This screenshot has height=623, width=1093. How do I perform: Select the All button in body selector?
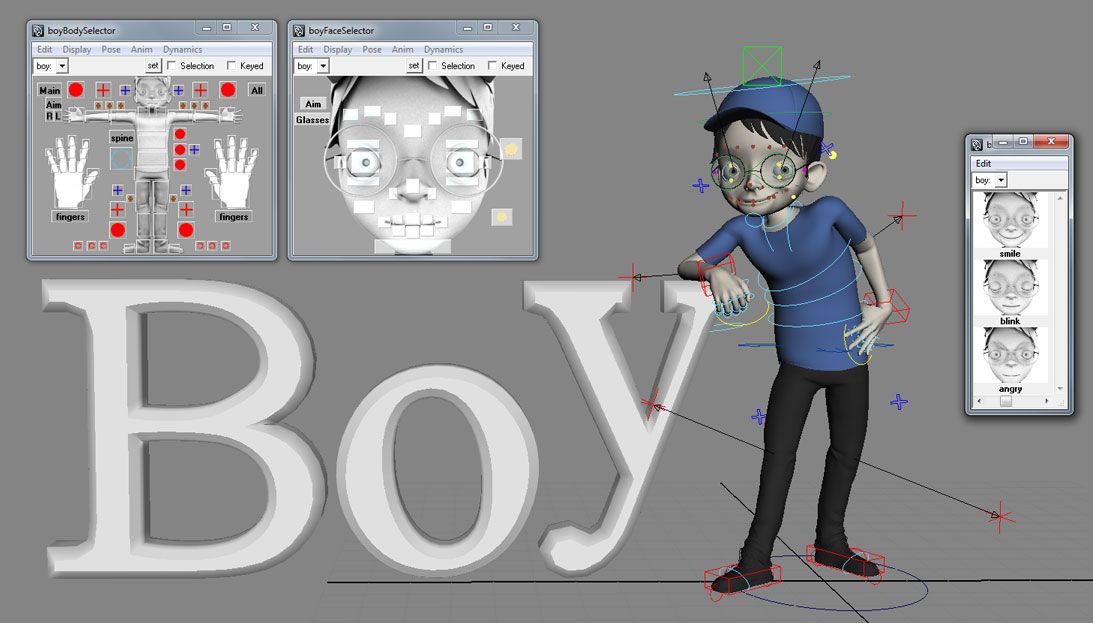[x=257, y=90]
